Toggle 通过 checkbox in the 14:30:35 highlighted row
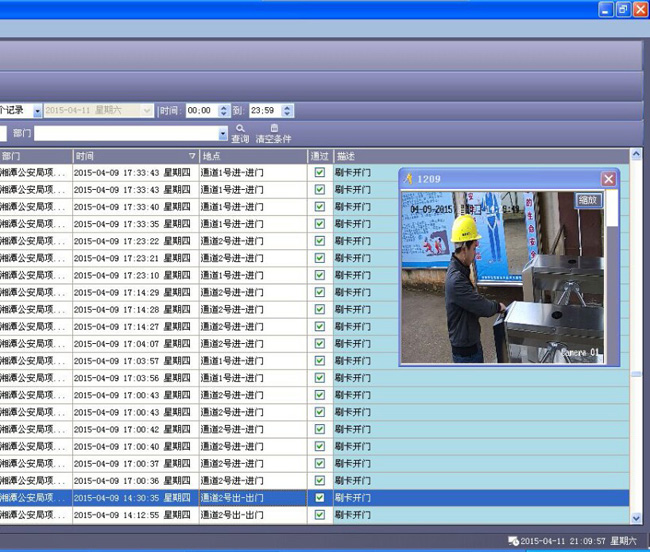This screenshot has height=552, width=650. tap(320, 498)
